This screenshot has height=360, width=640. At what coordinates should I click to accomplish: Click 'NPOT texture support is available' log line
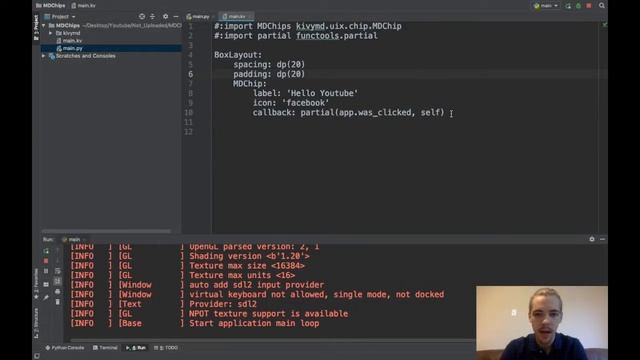pos(269,314)
